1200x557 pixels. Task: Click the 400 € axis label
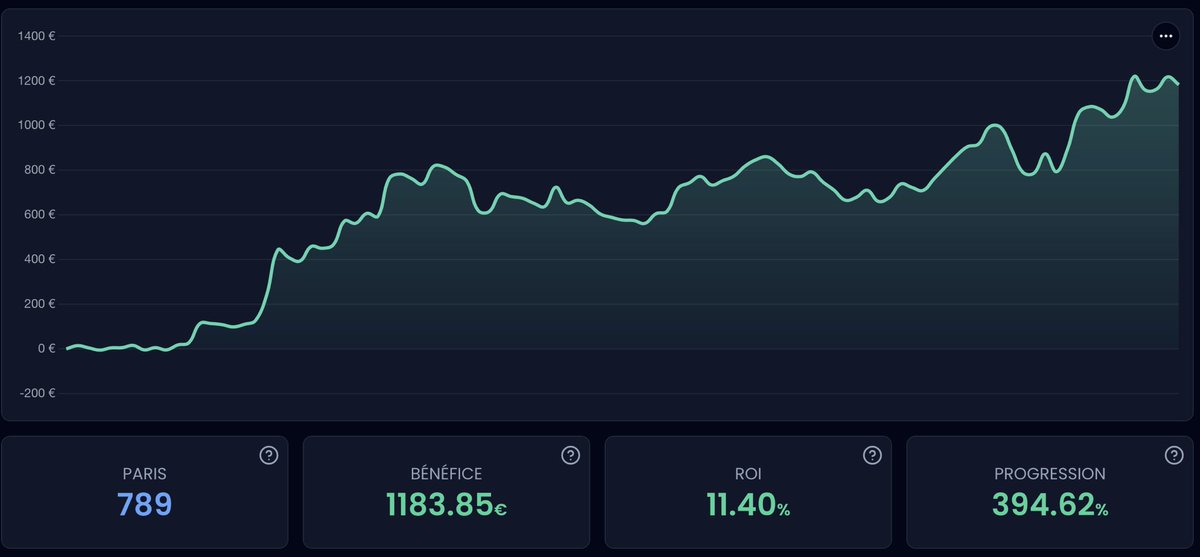[x=39, y=259]
